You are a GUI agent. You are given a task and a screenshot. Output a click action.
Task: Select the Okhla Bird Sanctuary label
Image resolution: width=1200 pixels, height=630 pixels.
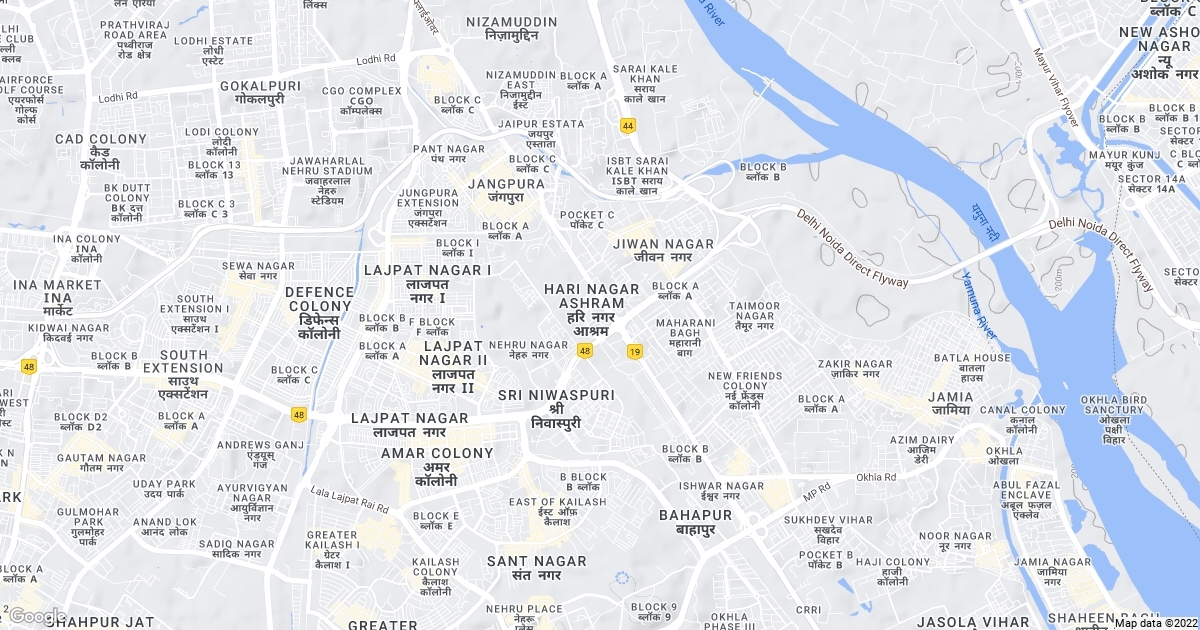click(1114, 423)
